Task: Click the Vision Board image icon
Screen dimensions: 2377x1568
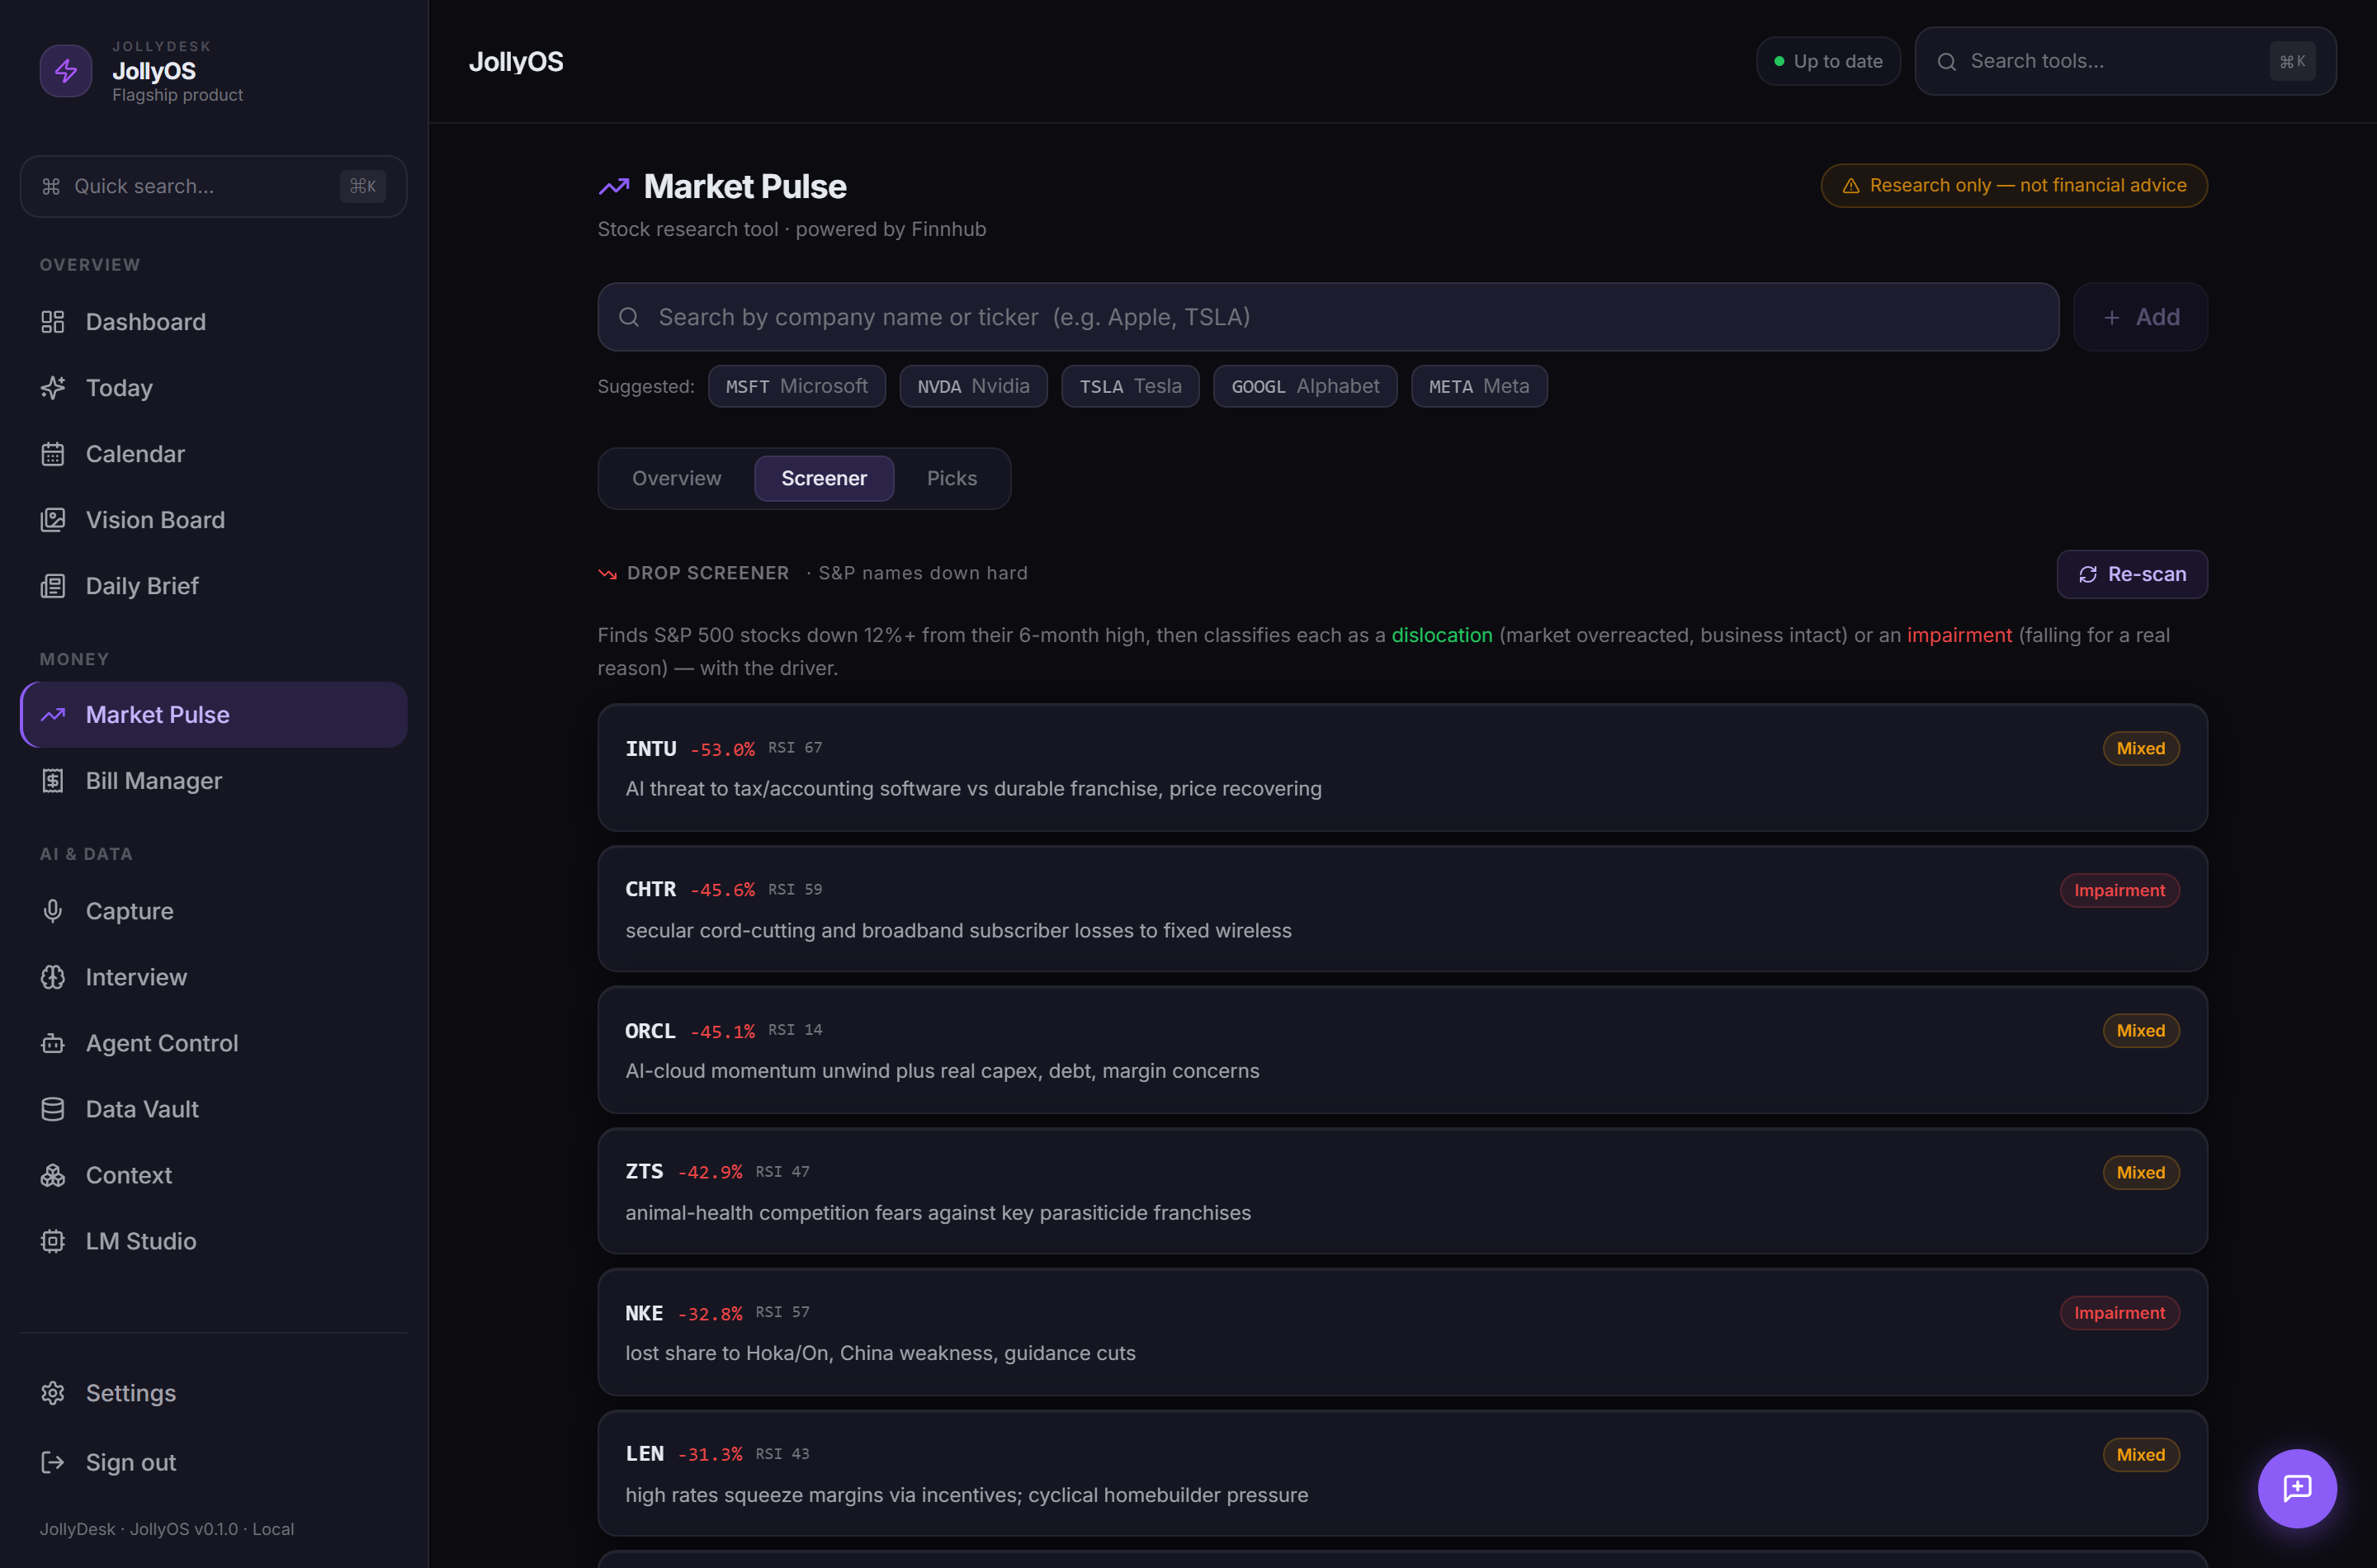Action: pyautogui.click(x=53, y=520)
